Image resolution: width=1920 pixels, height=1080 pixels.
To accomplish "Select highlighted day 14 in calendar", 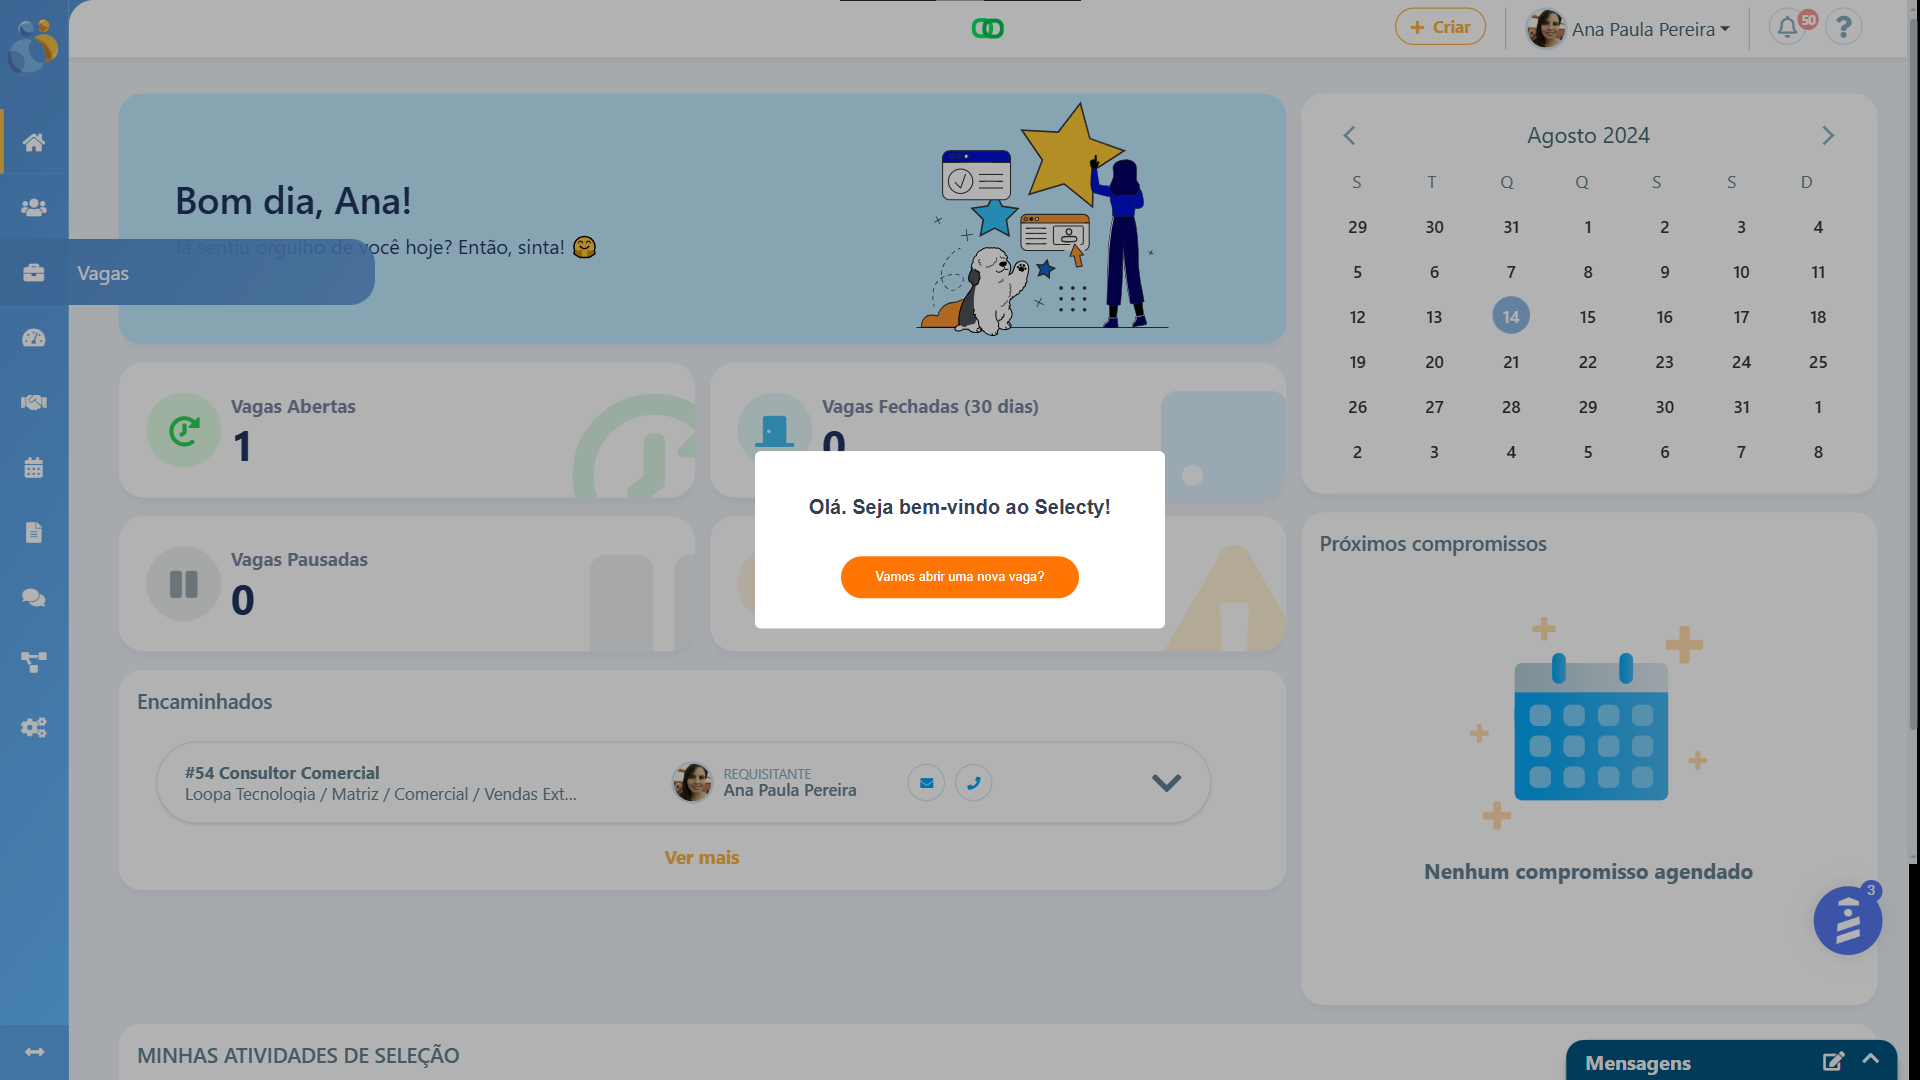I will (x=1511, y=316).
